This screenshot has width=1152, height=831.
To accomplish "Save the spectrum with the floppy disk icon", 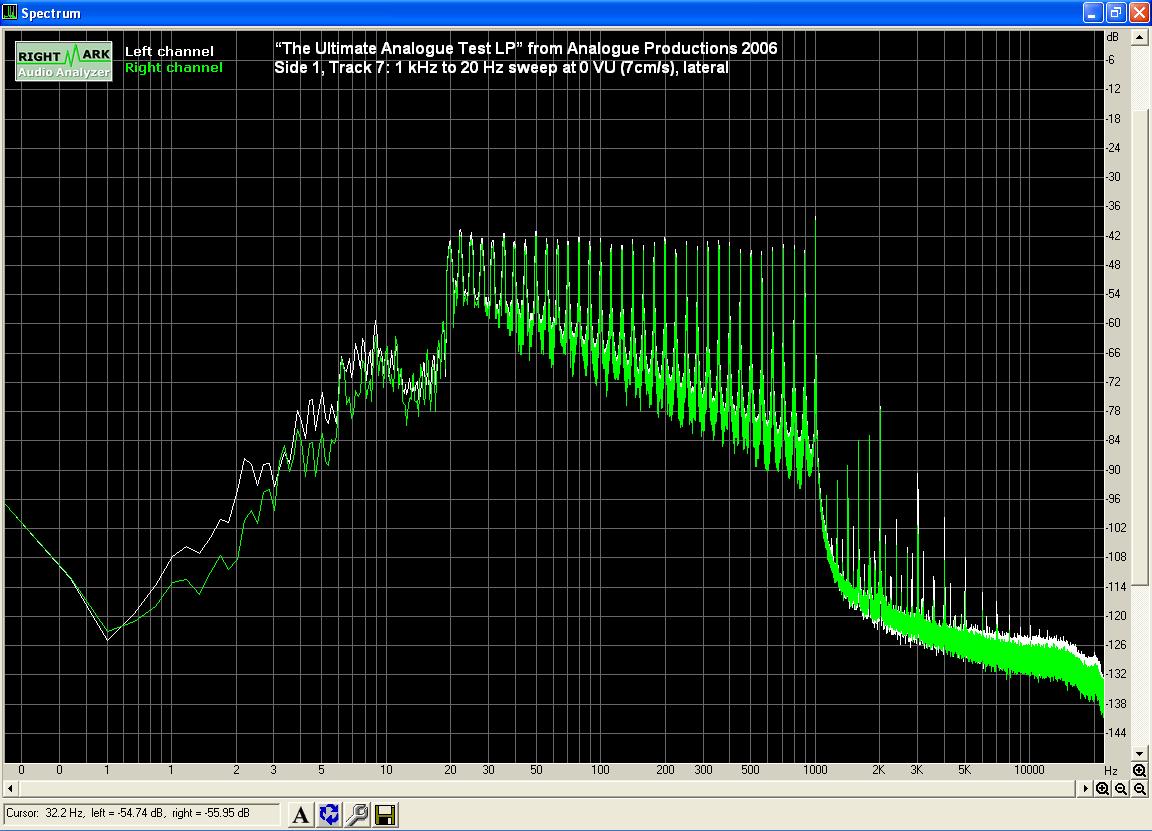I will tap(385, 814).
